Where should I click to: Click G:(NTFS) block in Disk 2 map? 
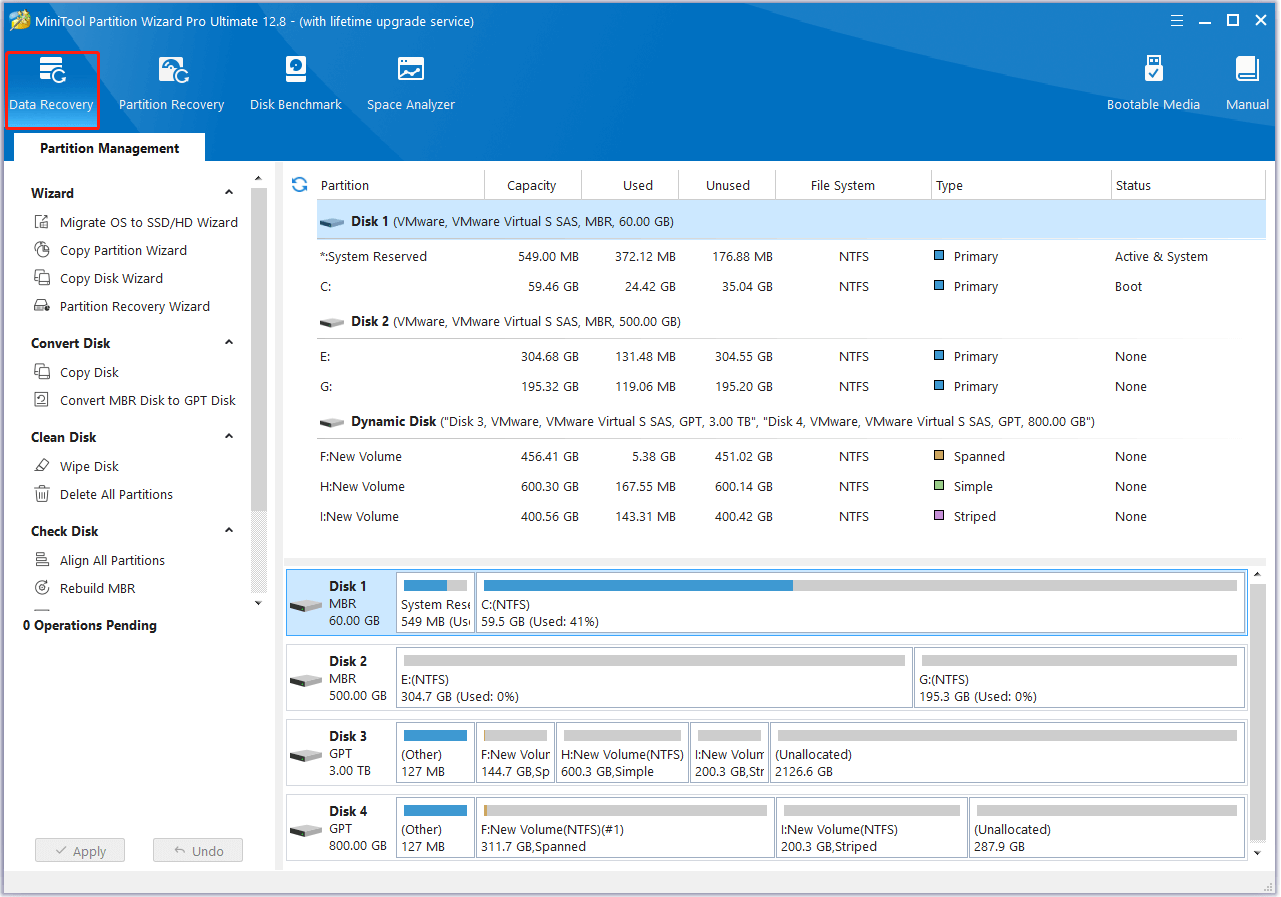click(1079, 678)
